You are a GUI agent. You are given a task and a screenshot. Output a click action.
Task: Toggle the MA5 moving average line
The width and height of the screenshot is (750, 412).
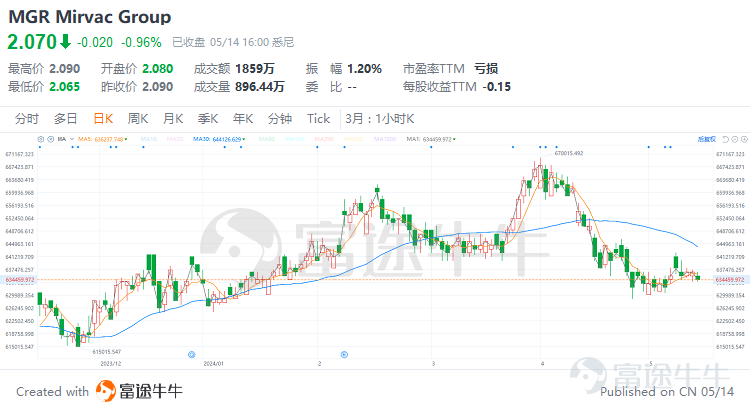coord(101,139)
